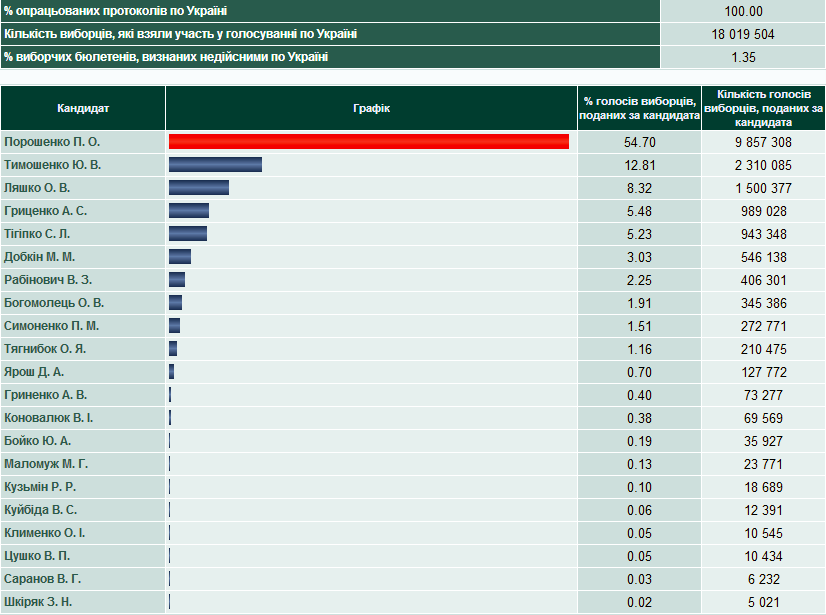Click the last candidate Шкіряк З. Н.

tap(38, 602)
